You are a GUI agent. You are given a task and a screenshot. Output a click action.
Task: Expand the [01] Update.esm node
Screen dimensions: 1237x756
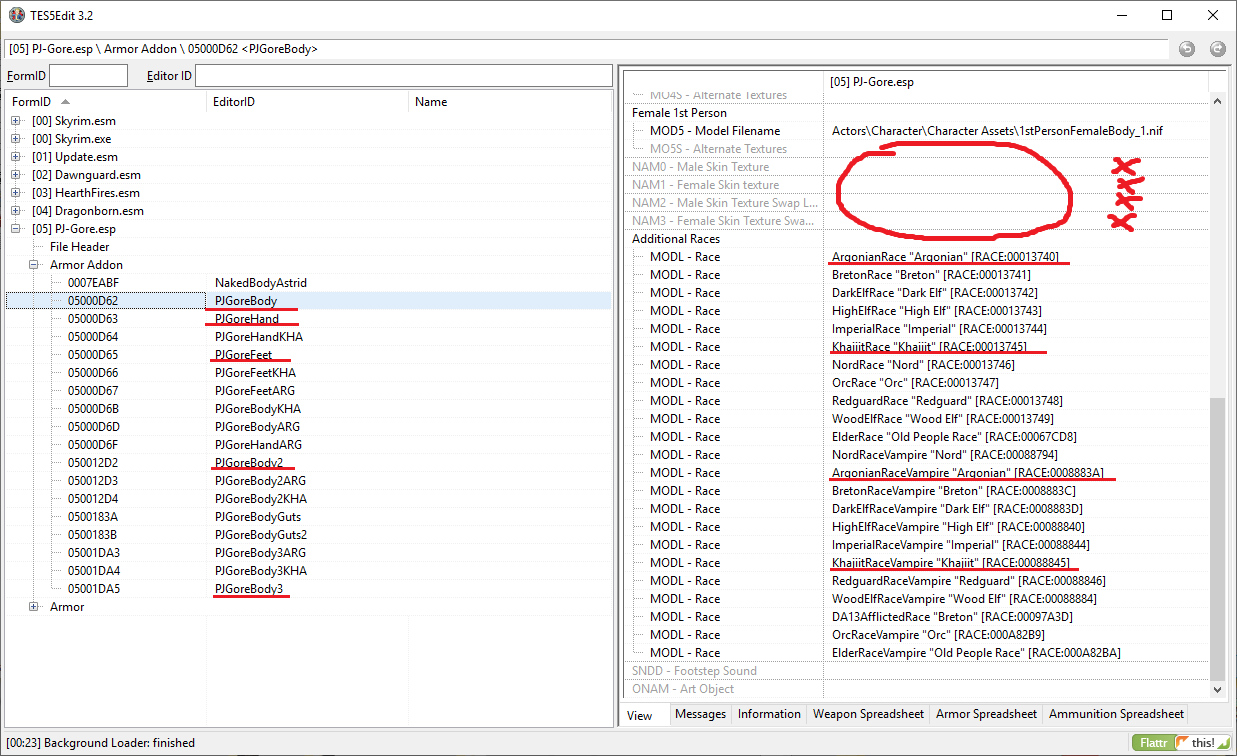point(16,157)
